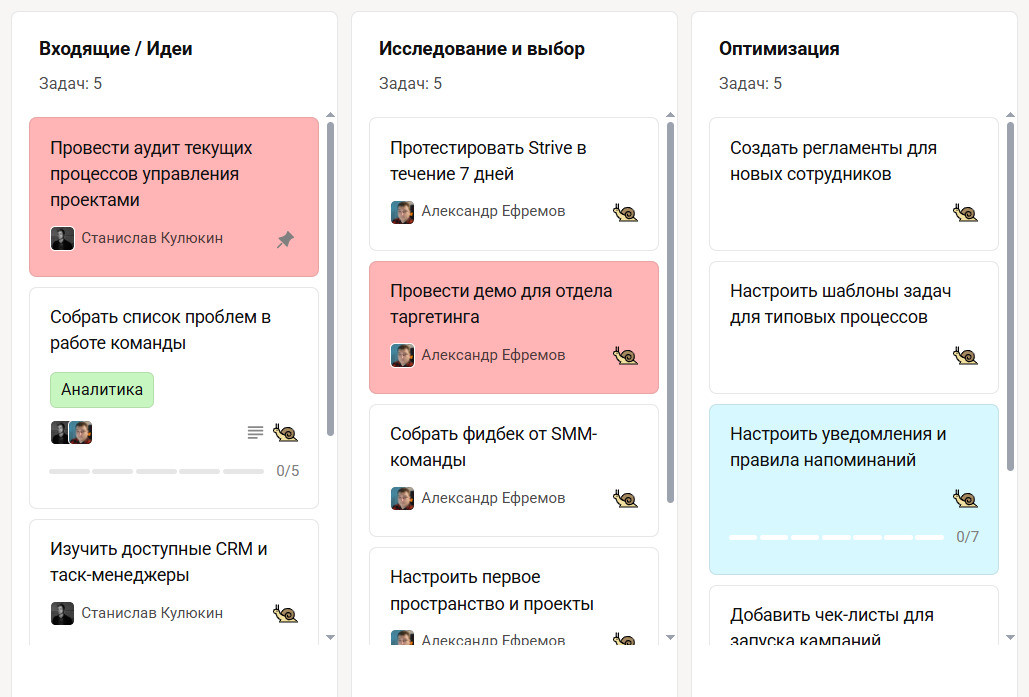Click description lines icon on team problems card

coord(255,432)
